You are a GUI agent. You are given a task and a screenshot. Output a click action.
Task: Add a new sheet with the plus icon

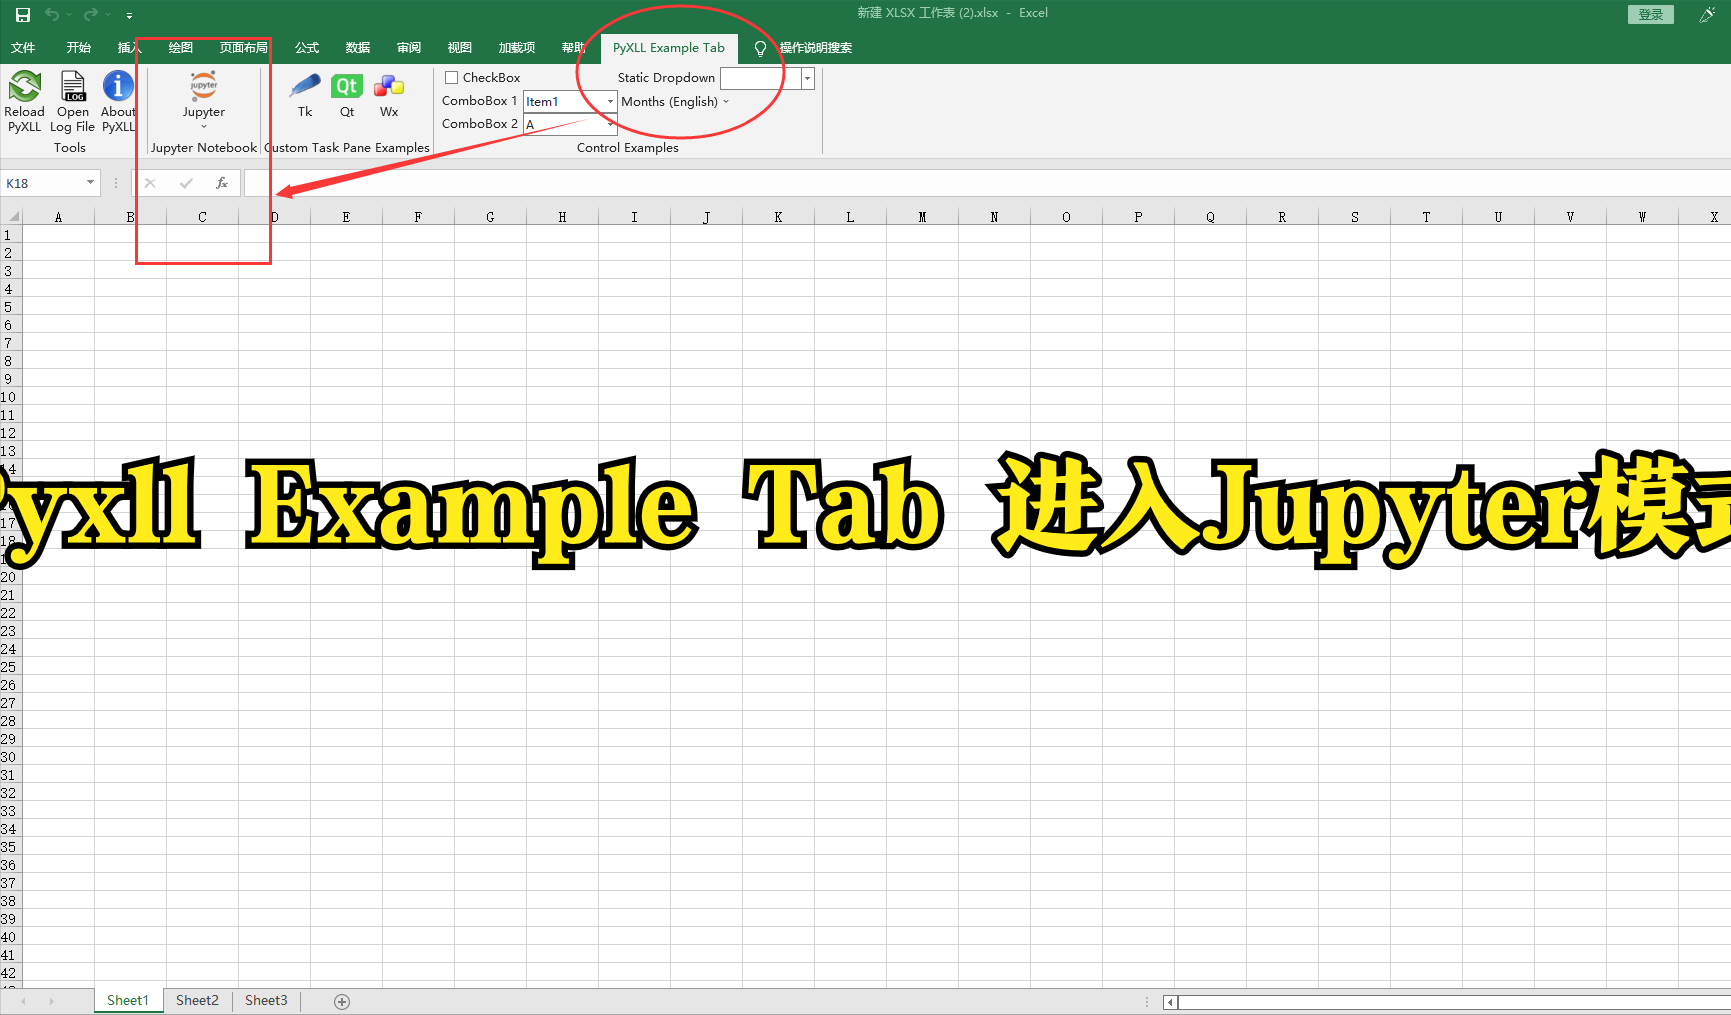342,1001
